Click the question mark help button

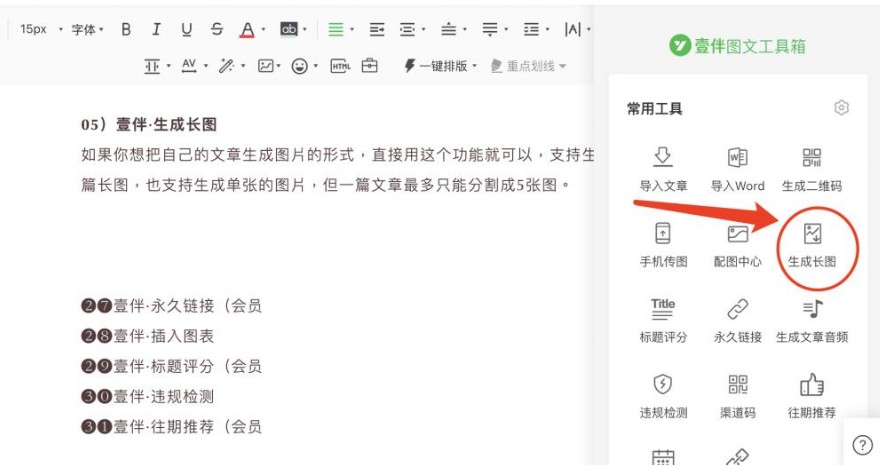pyautogui.click(x=861, y=445)
